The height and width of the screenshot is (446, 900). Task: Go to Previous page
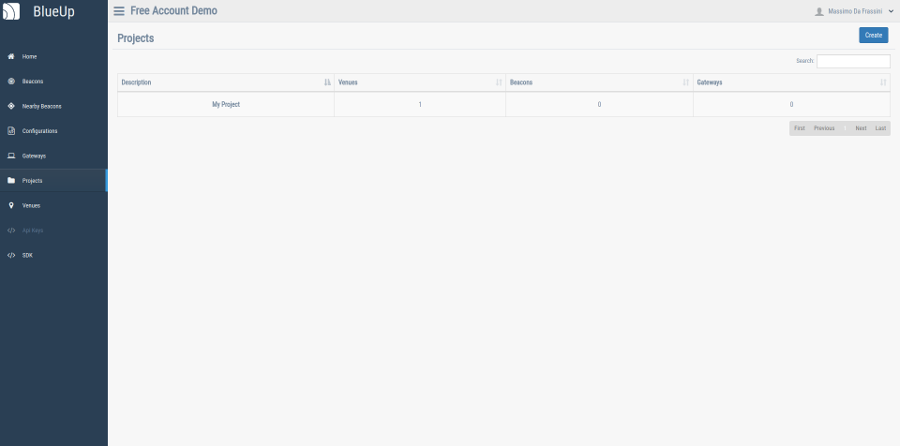824,128
